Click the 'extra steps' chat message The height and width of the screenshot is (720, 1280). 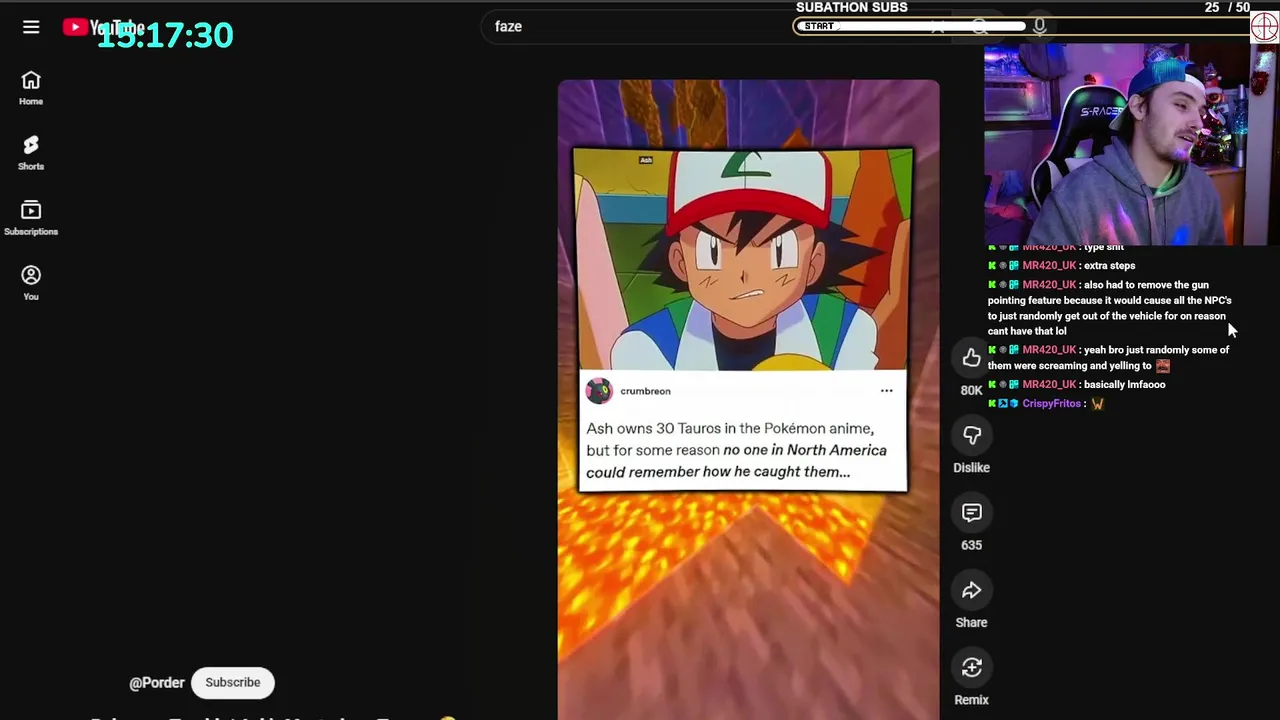(x=1110, y=265)
